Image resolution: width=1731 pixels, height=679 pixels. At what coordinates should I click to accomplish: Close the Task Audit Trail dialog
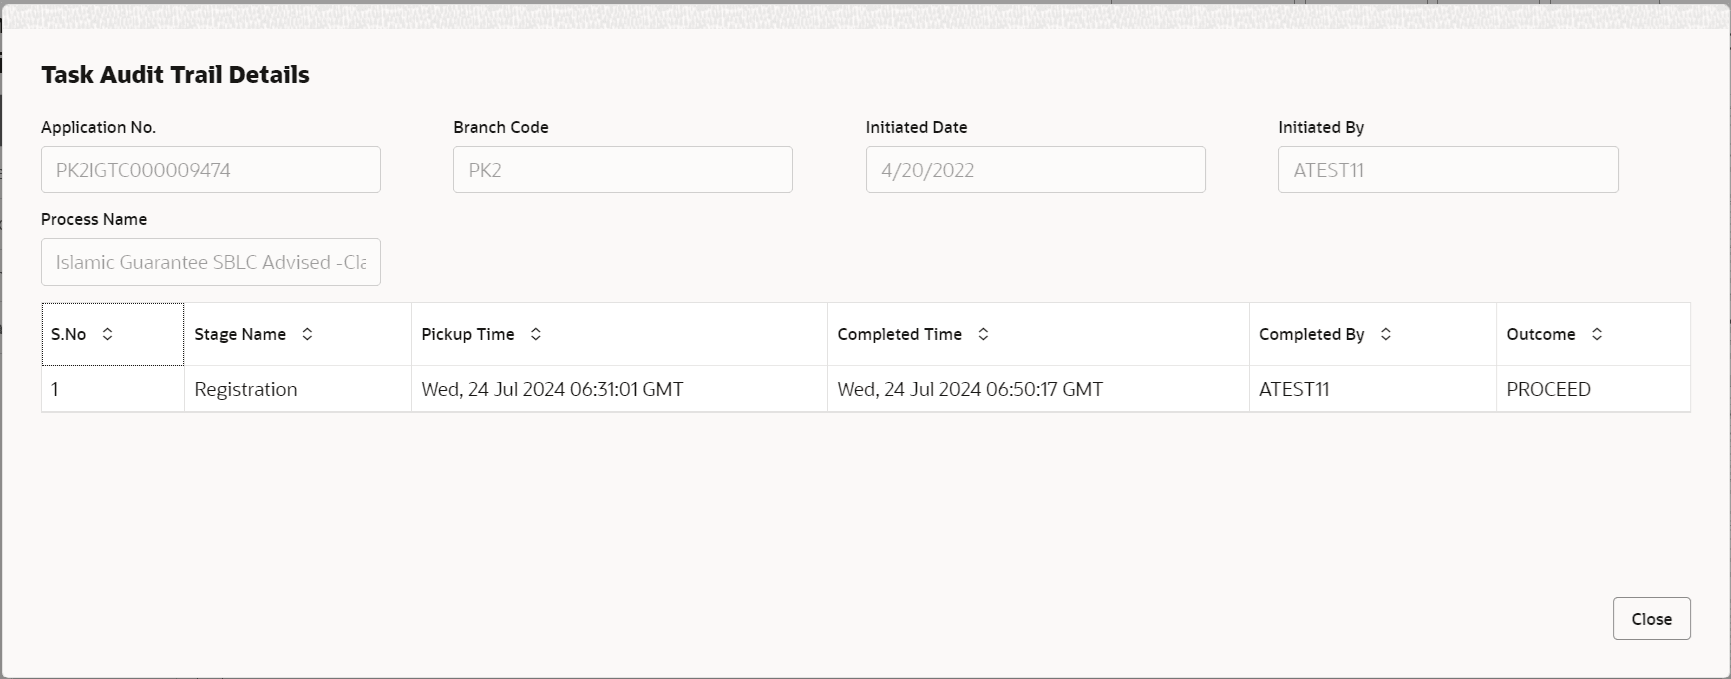(x=1651, y=619)
